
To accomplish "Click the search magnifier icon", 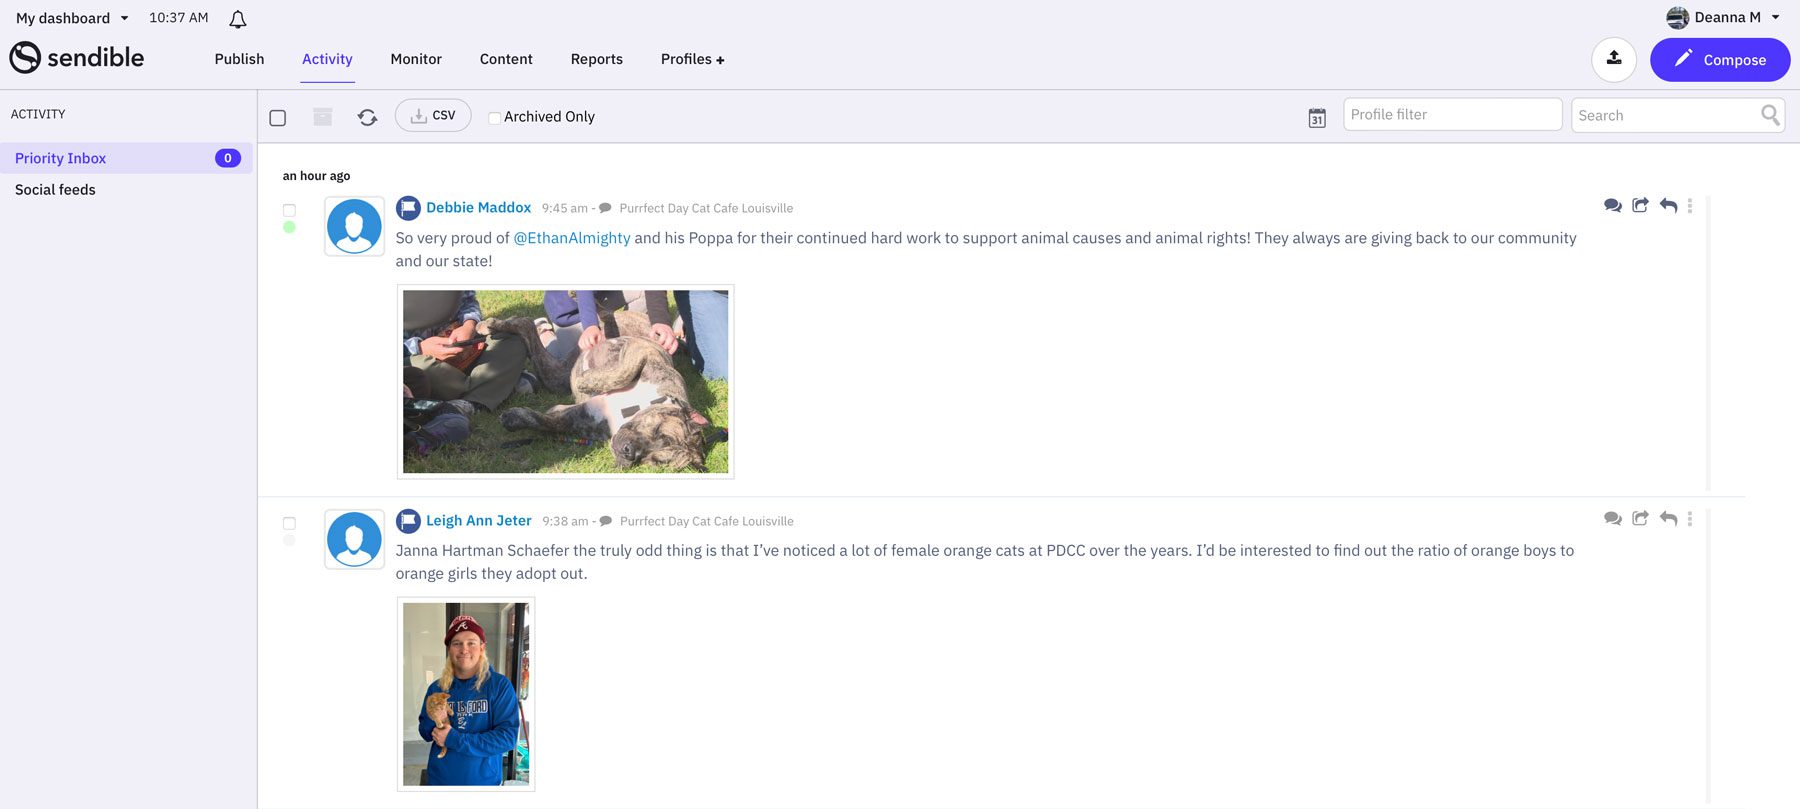I will 1770,115.
